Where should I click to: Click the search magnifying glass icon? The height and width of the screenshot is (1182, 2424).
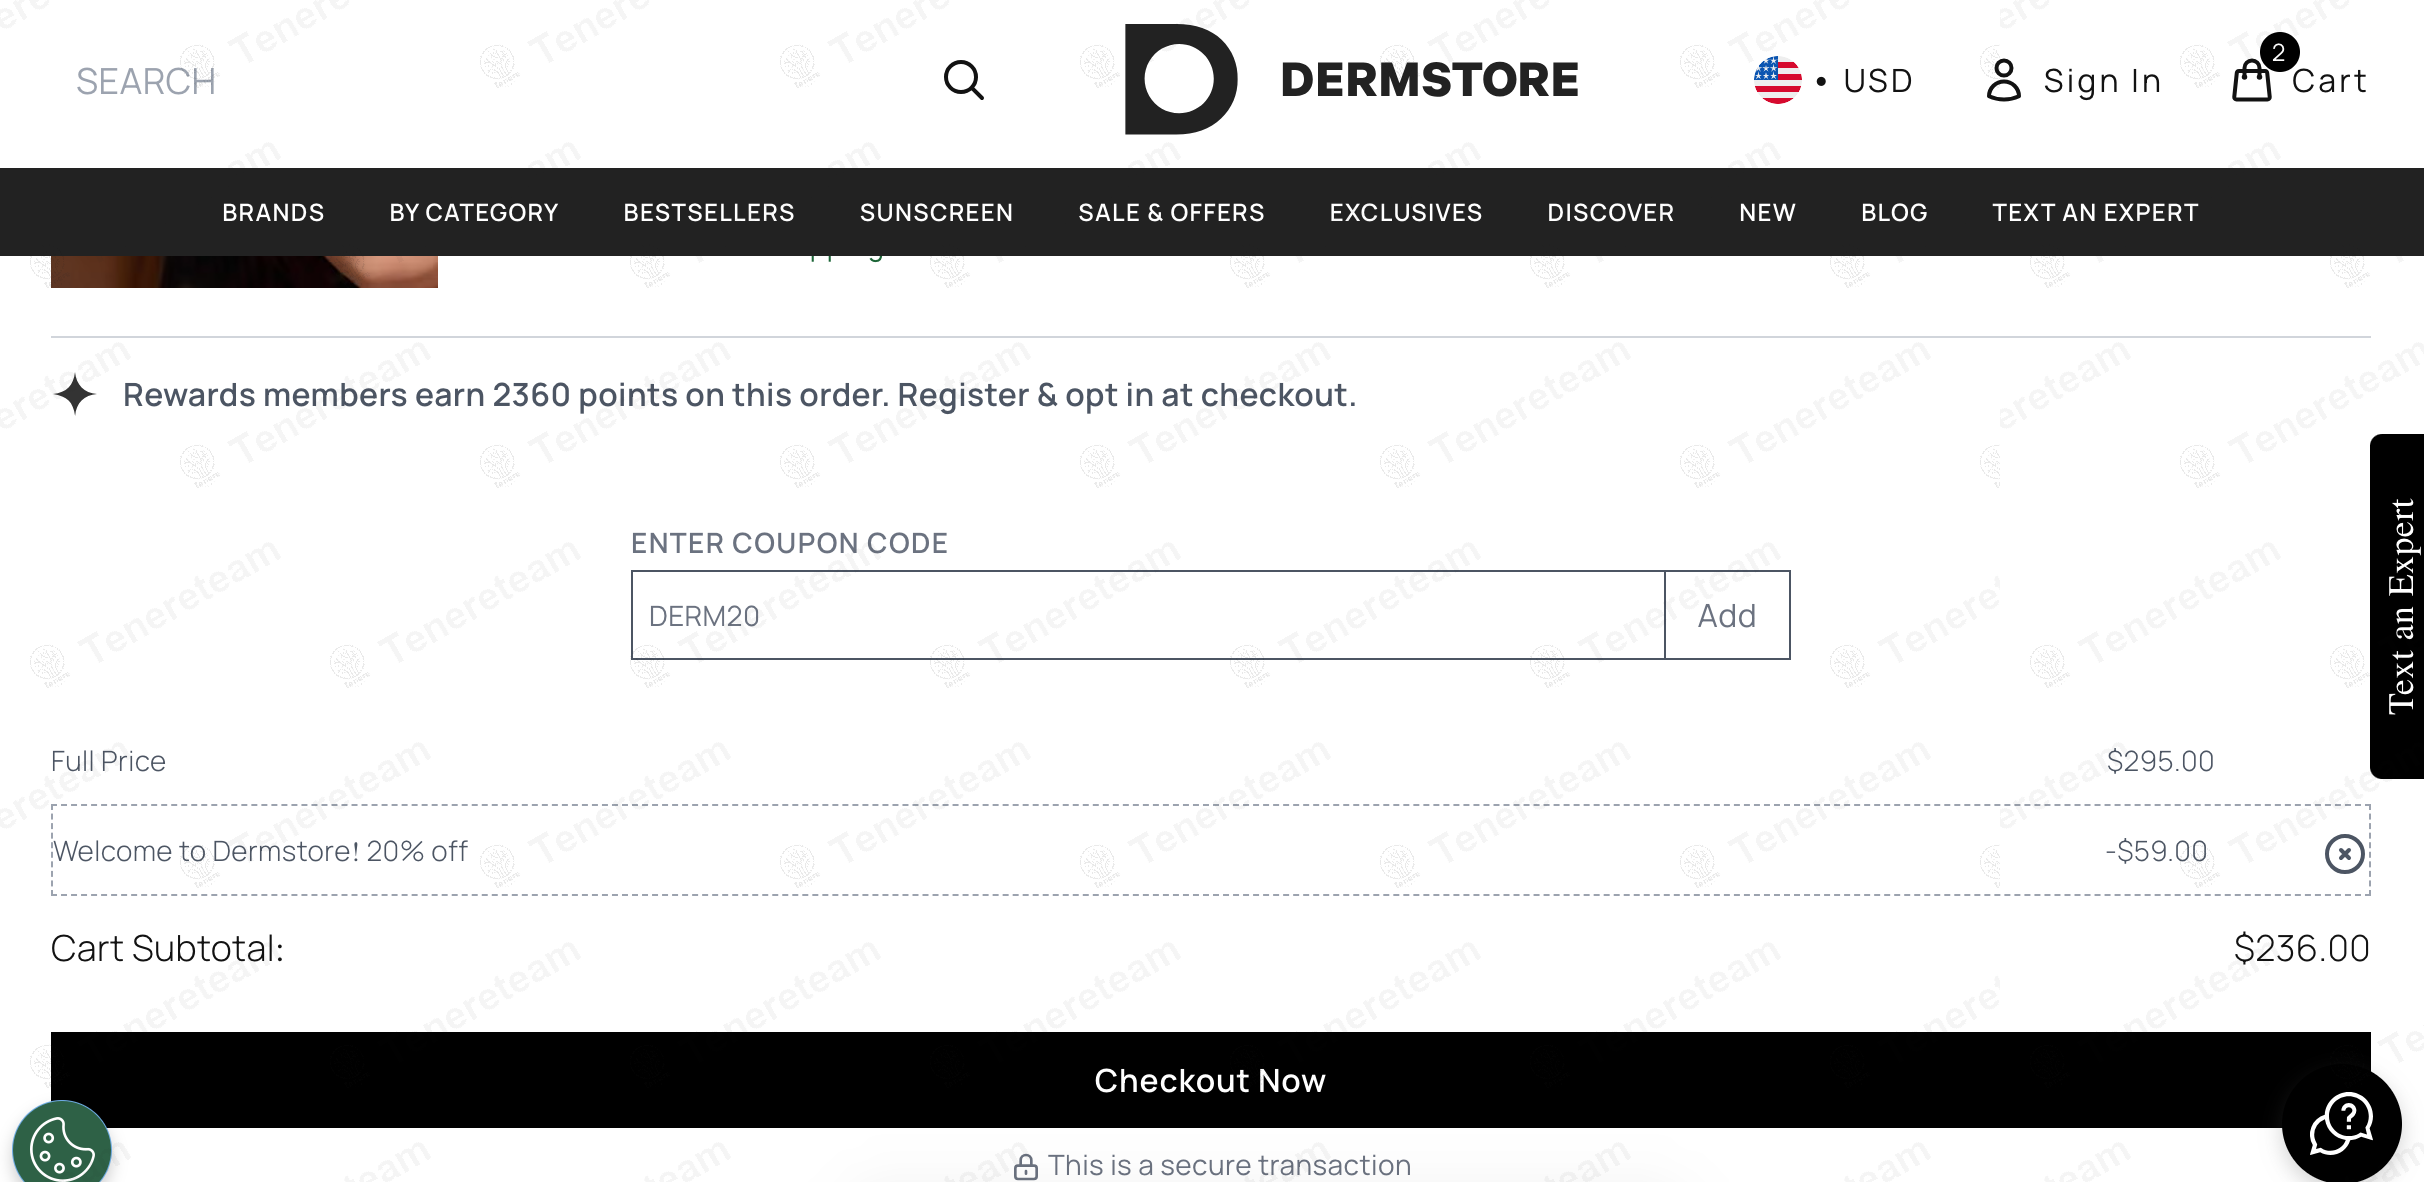tap(964, 80)
